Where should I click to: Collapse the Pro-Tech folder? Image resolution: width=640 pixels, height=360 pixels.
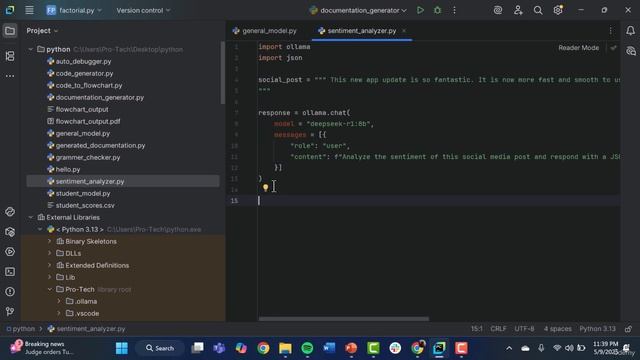click(x=49, y=289)
